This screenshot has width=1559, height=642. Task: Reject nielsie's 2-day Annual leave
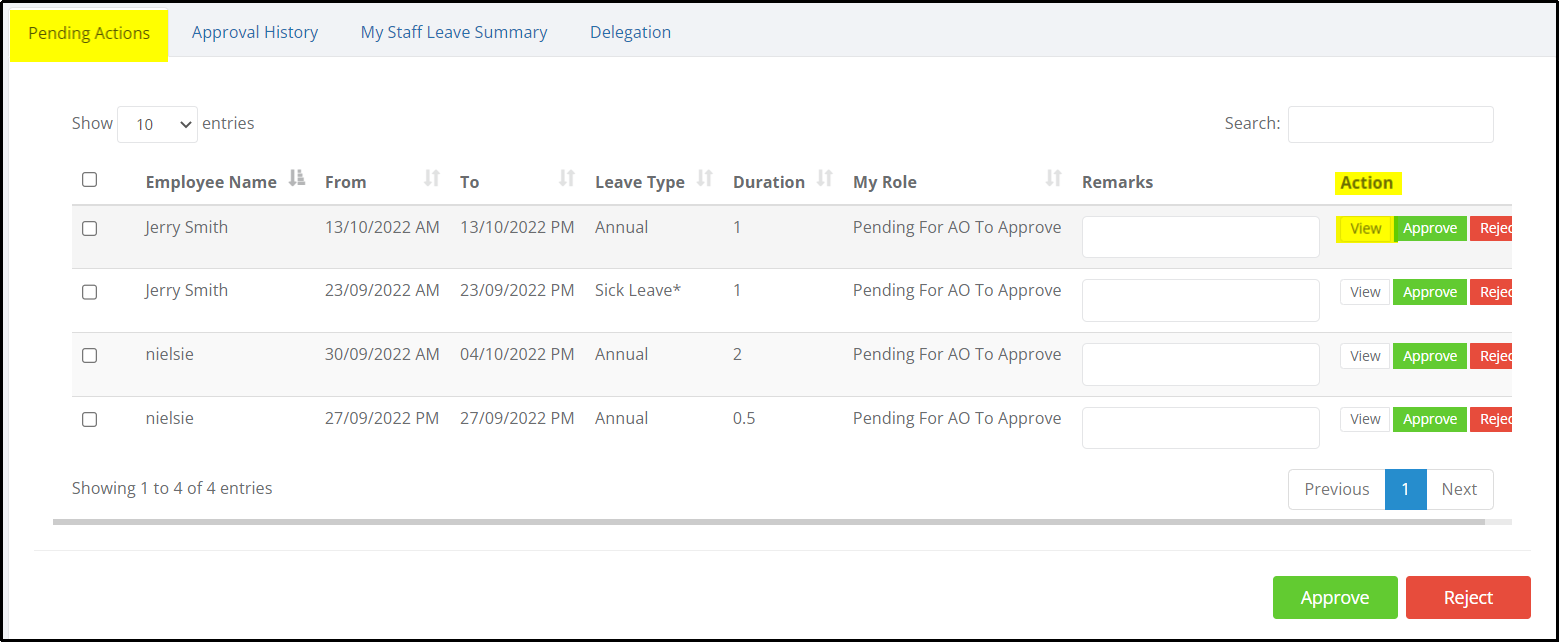[1491, 356]
